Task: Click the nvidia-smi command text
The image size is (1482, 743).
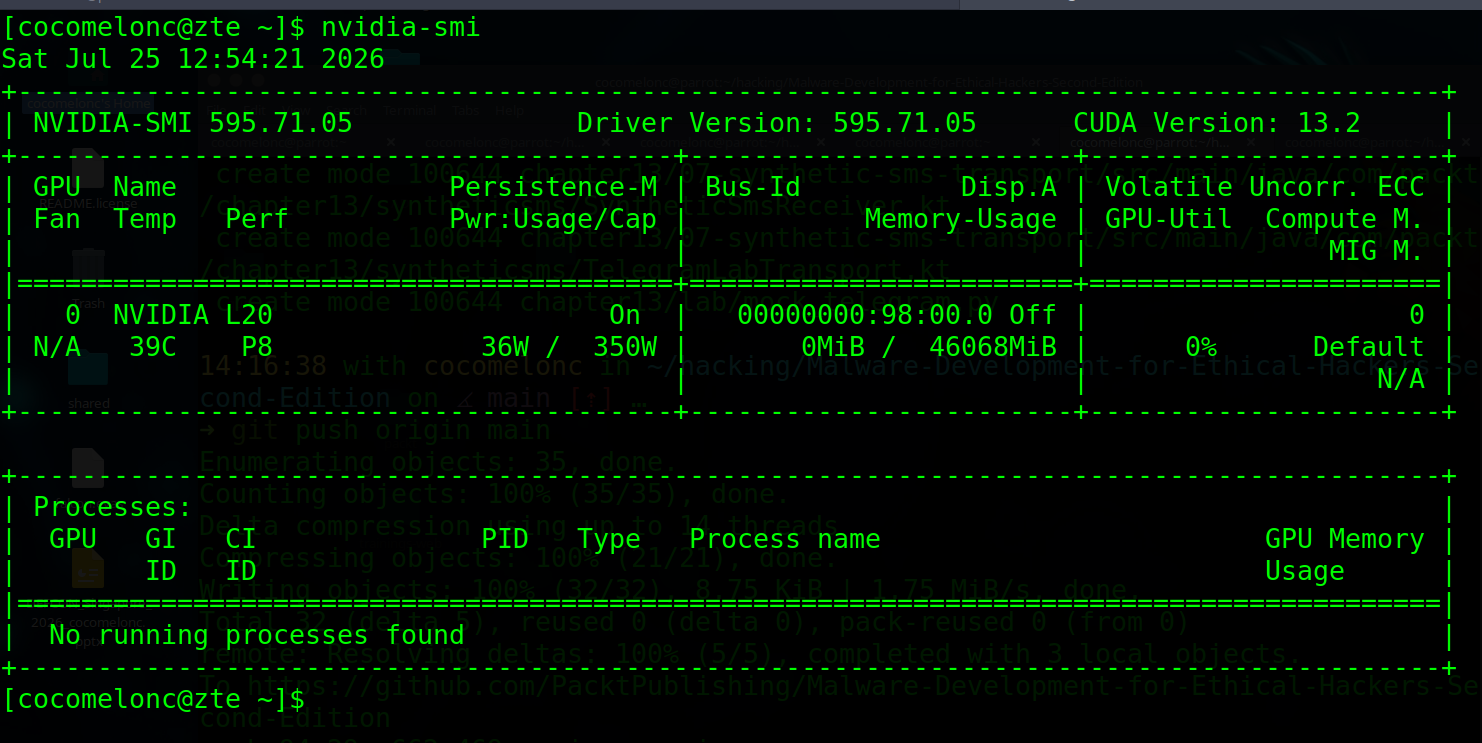Action: click(x=401, y=27)
